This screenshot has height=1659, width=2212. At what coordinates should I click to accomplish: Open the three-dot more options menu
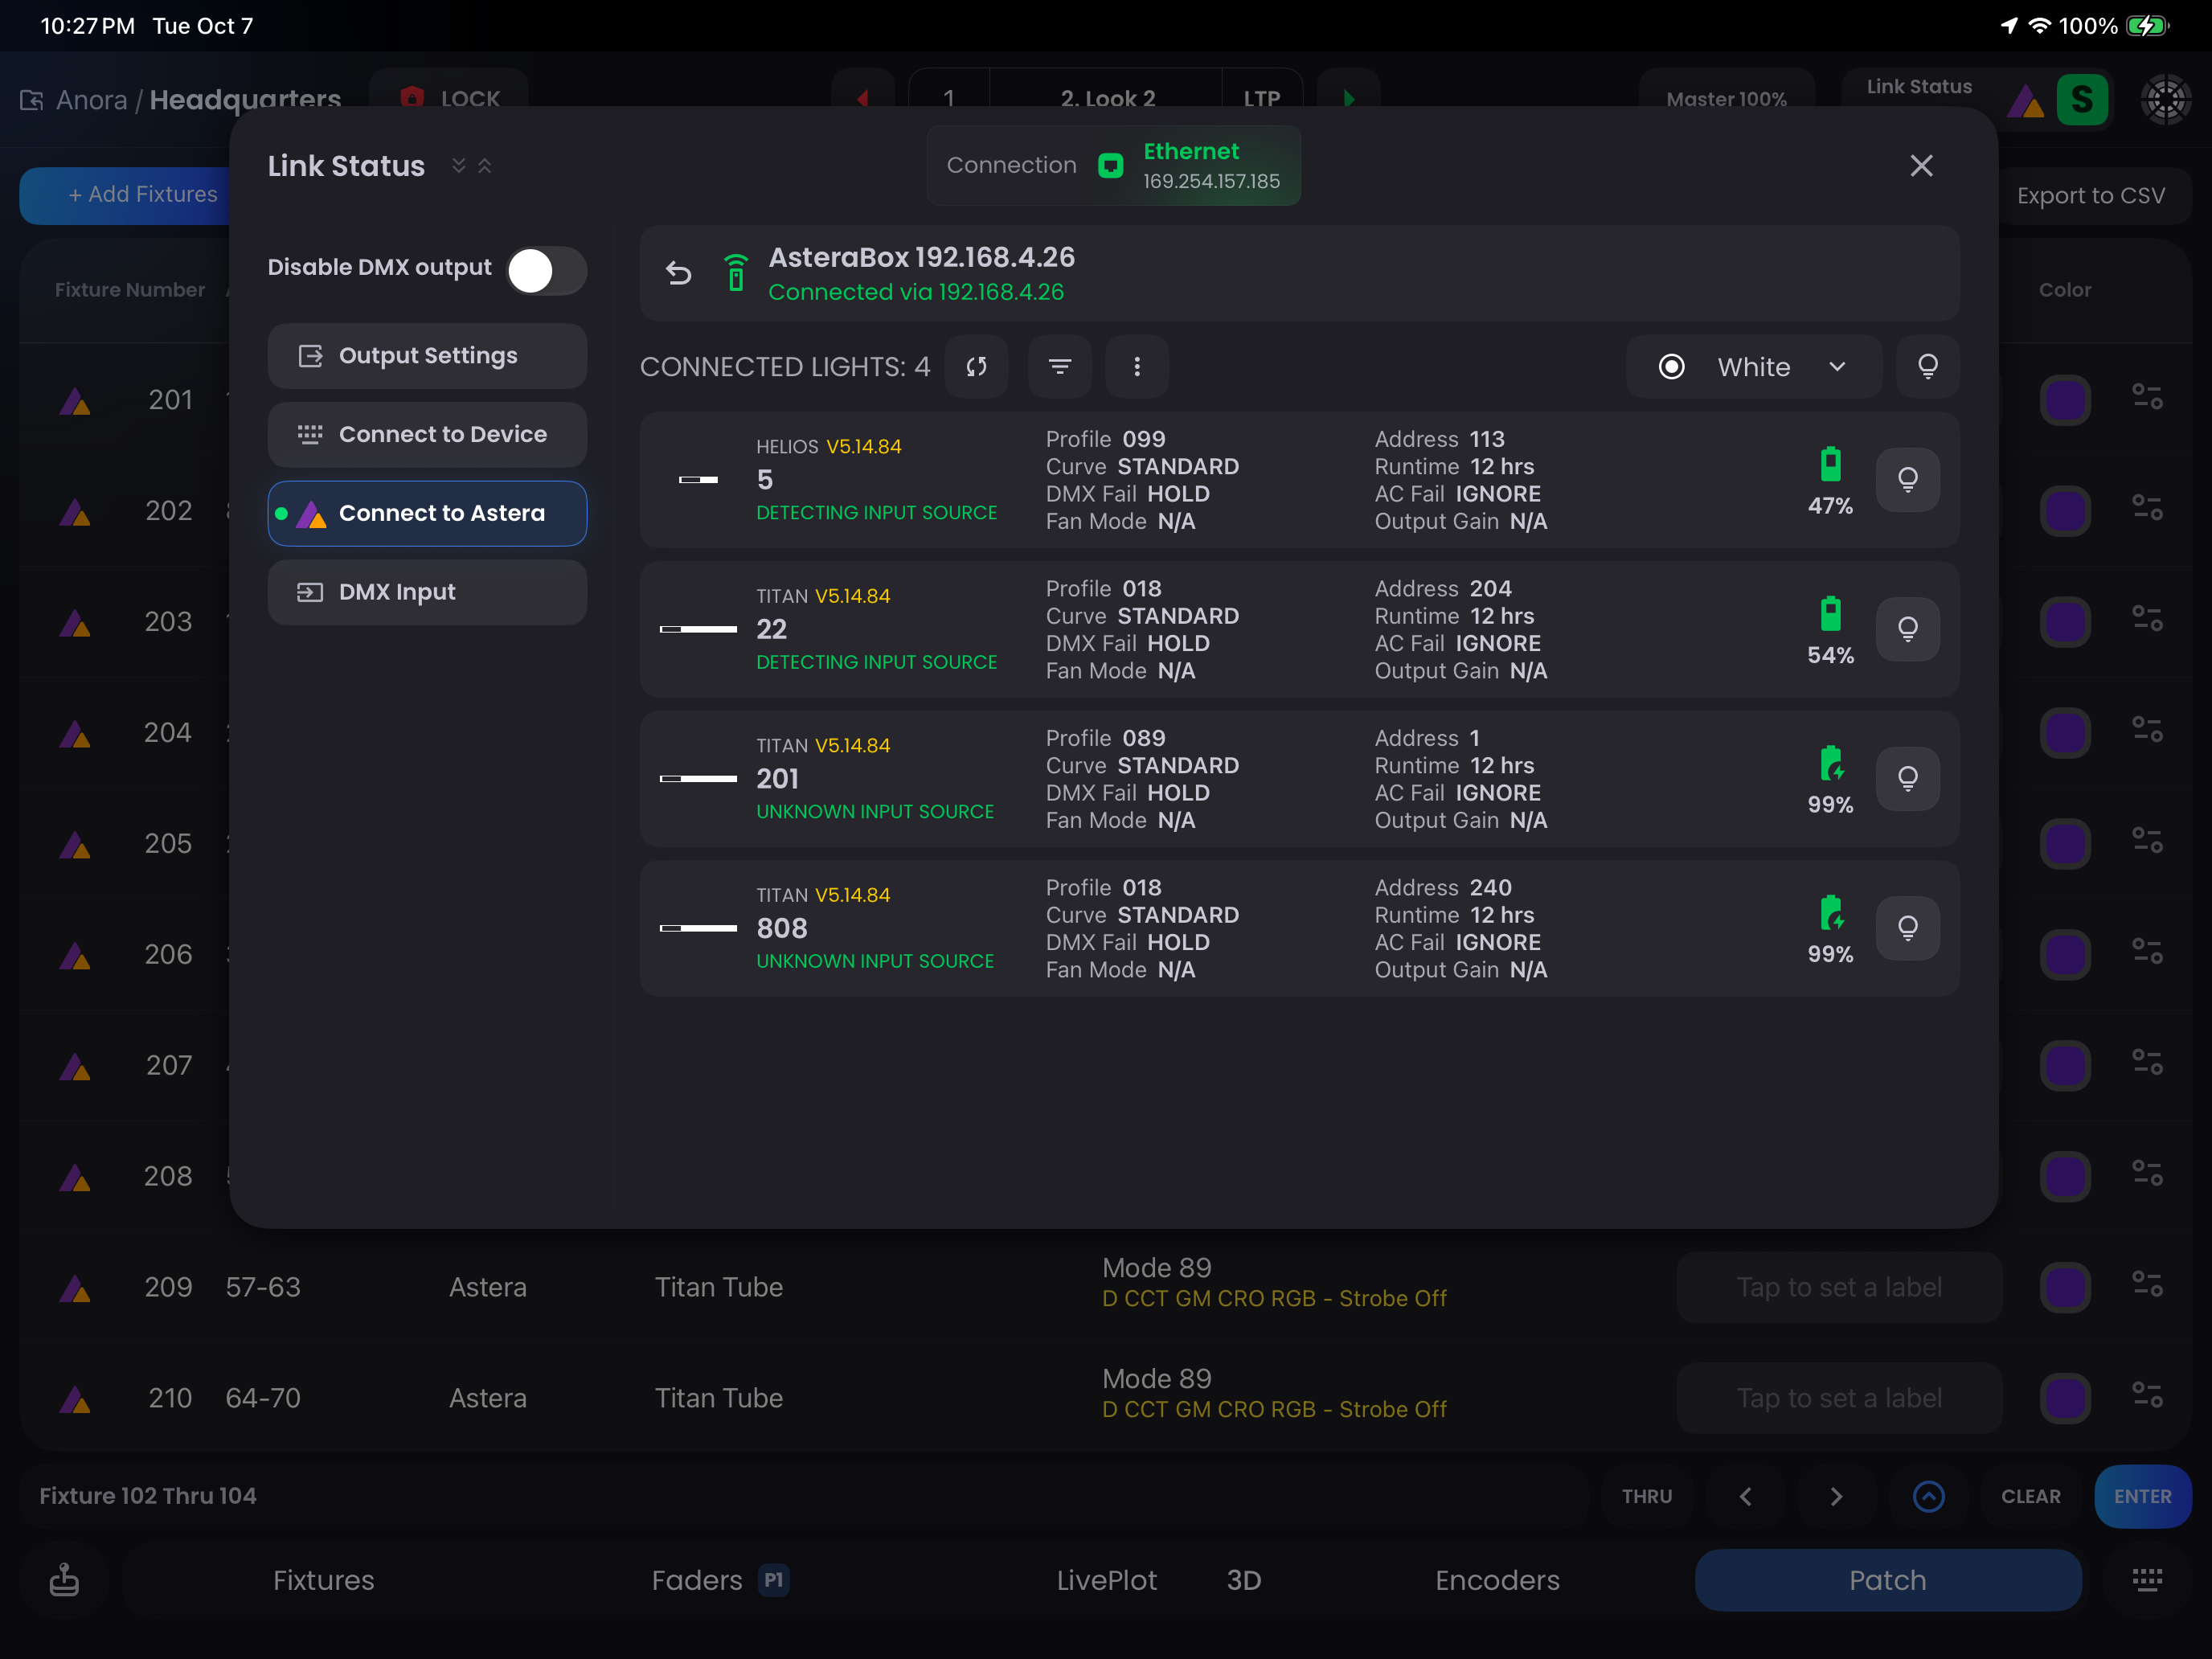1136,367
